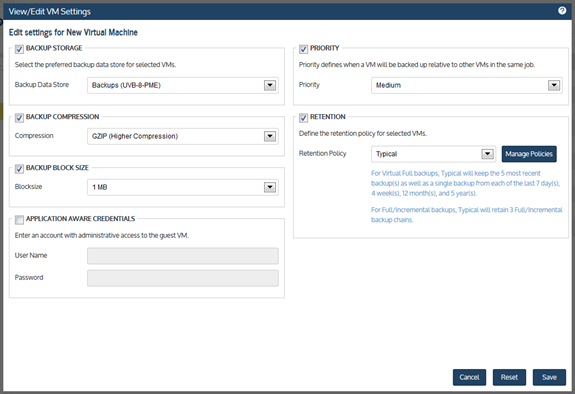Click the Reset button
The width and height of the screenshot is (575, 394).
[x=509, y=377]
